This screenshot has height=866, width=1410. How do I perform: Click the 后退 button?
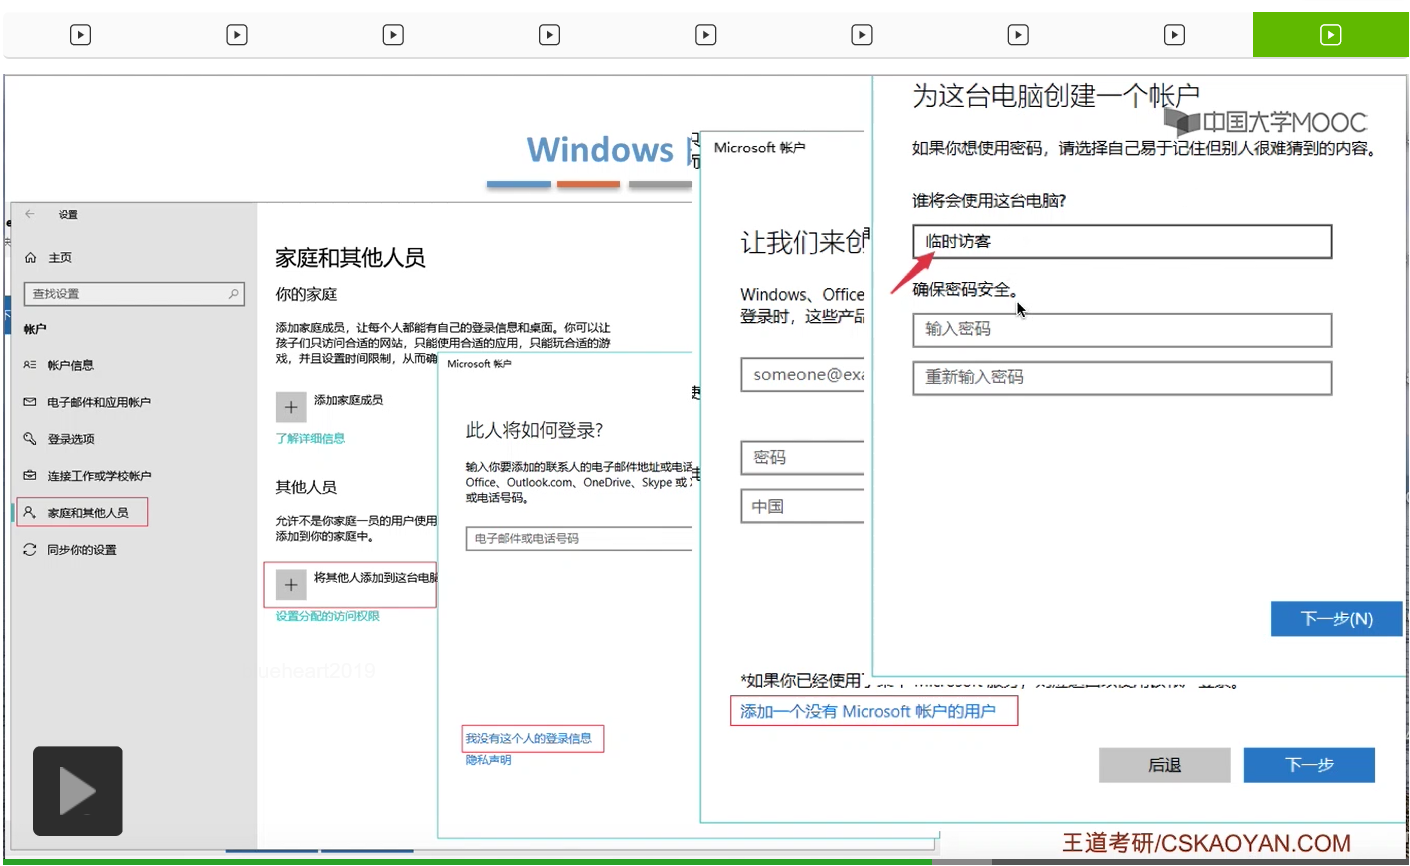coord(1165,765)
